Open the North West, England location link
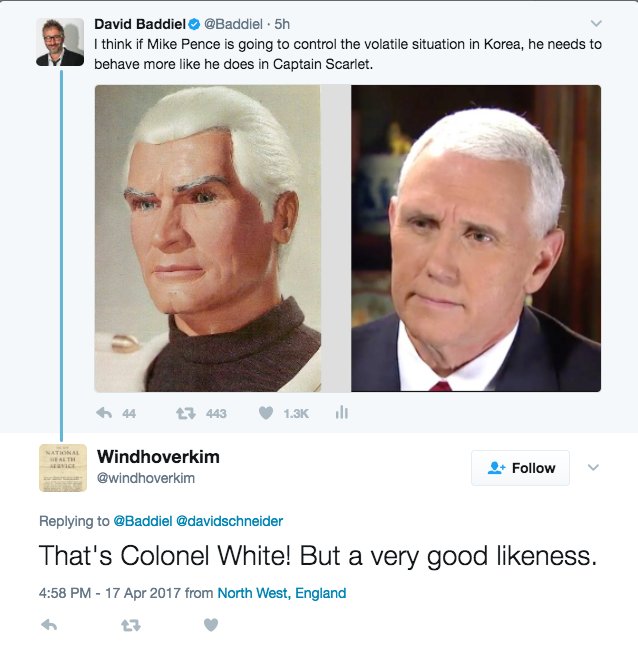Screen dimensions: 638x663 [282, 593]
